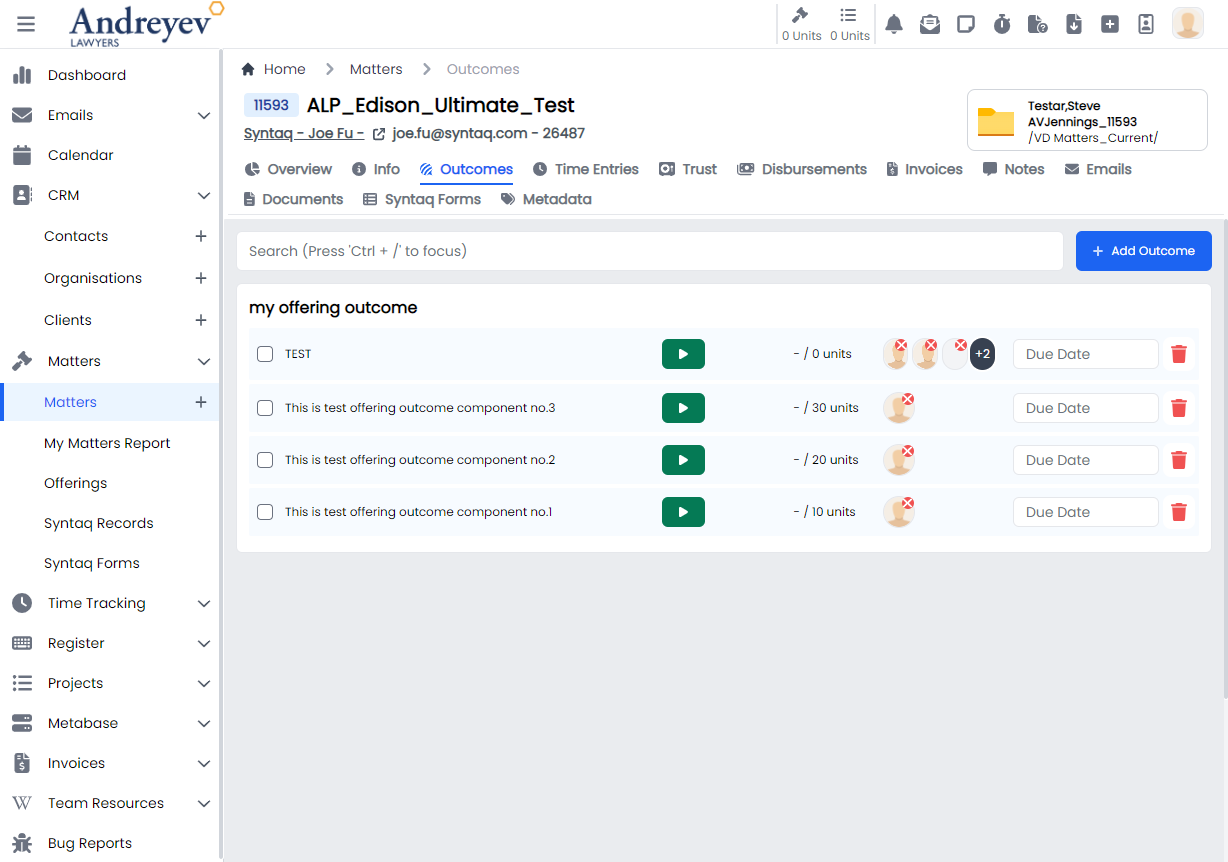Check the TEST outcome checkbox
The width and height of the screenshot is (1228, 862).
pos(265,354)
